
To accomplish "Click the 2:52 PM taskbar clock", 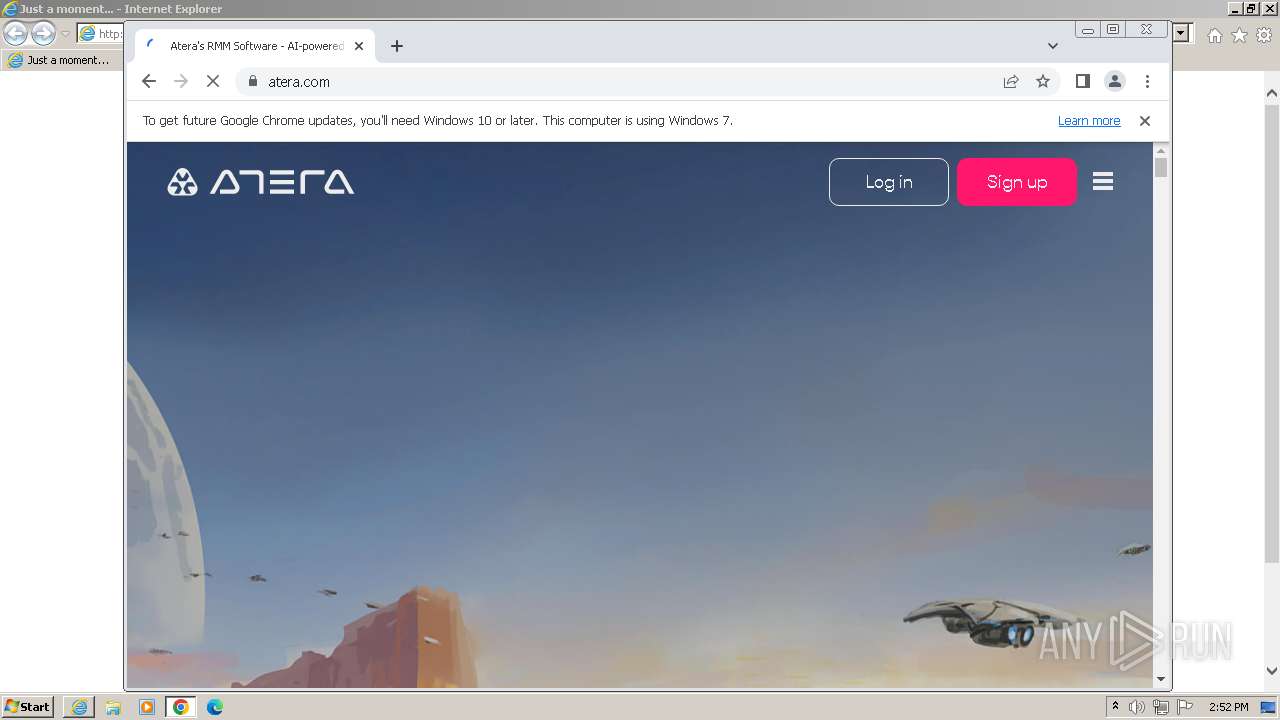I will point(1228,707).
